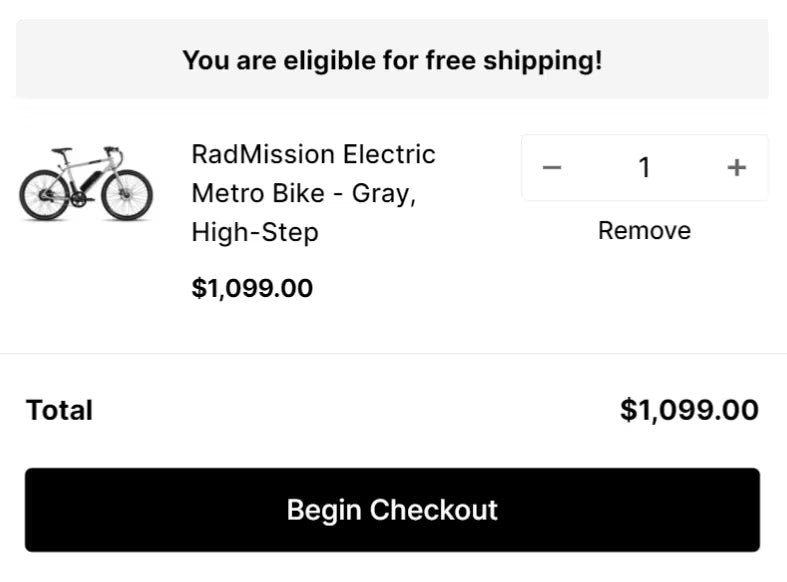Proceed to checkout using the black button
Viewport: 787px width, 582px height.
point(392,510)
